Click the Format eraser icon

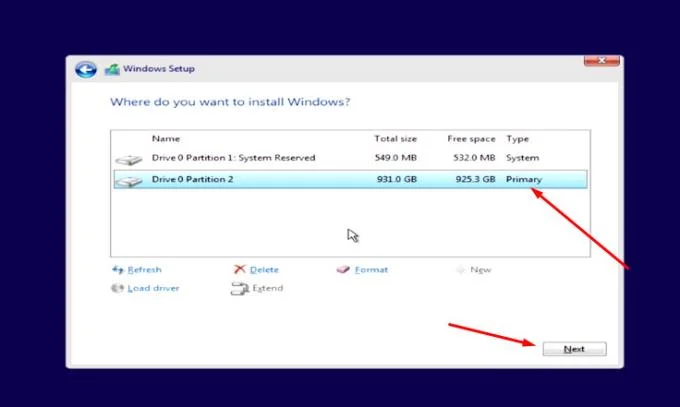click(x=343, y=269)
